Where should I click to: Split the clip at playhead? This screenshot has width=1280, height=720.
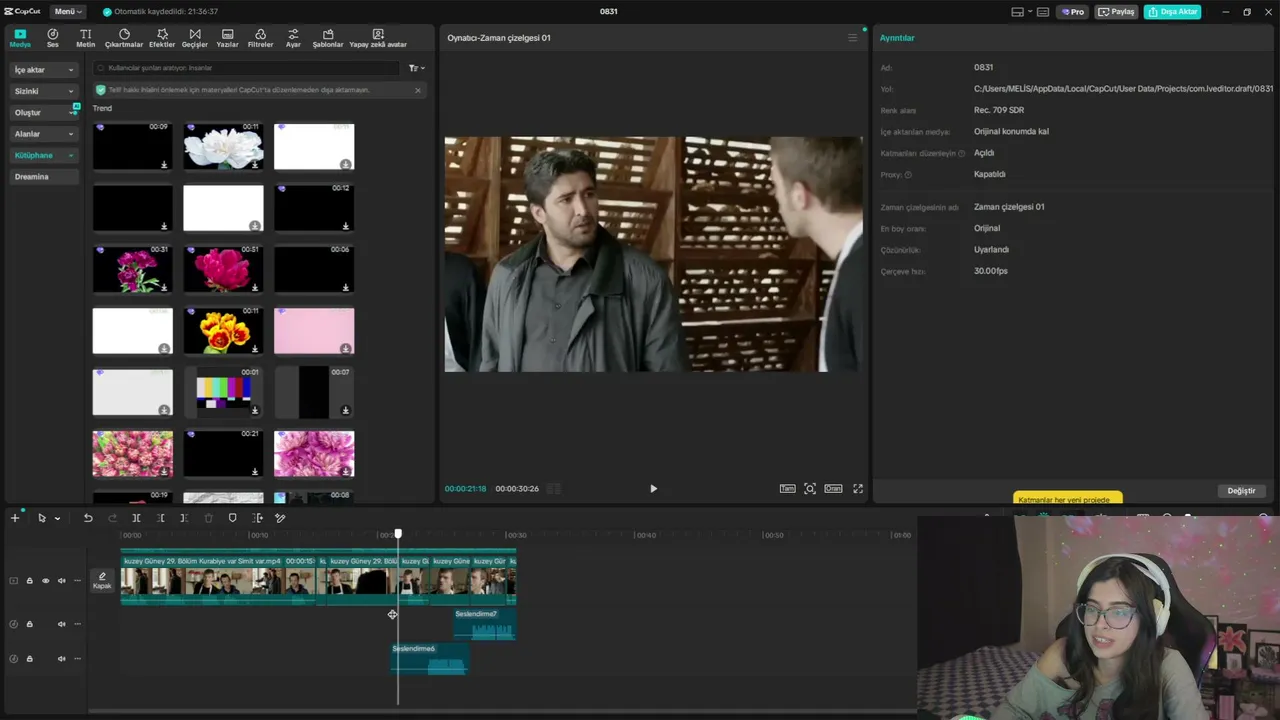[136, 518]
